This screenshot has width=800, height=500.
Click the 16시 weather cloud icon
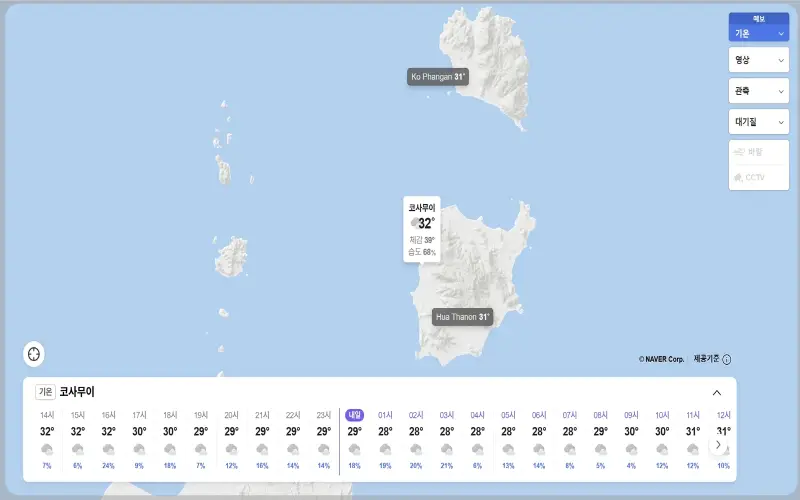tap(108, 449)
